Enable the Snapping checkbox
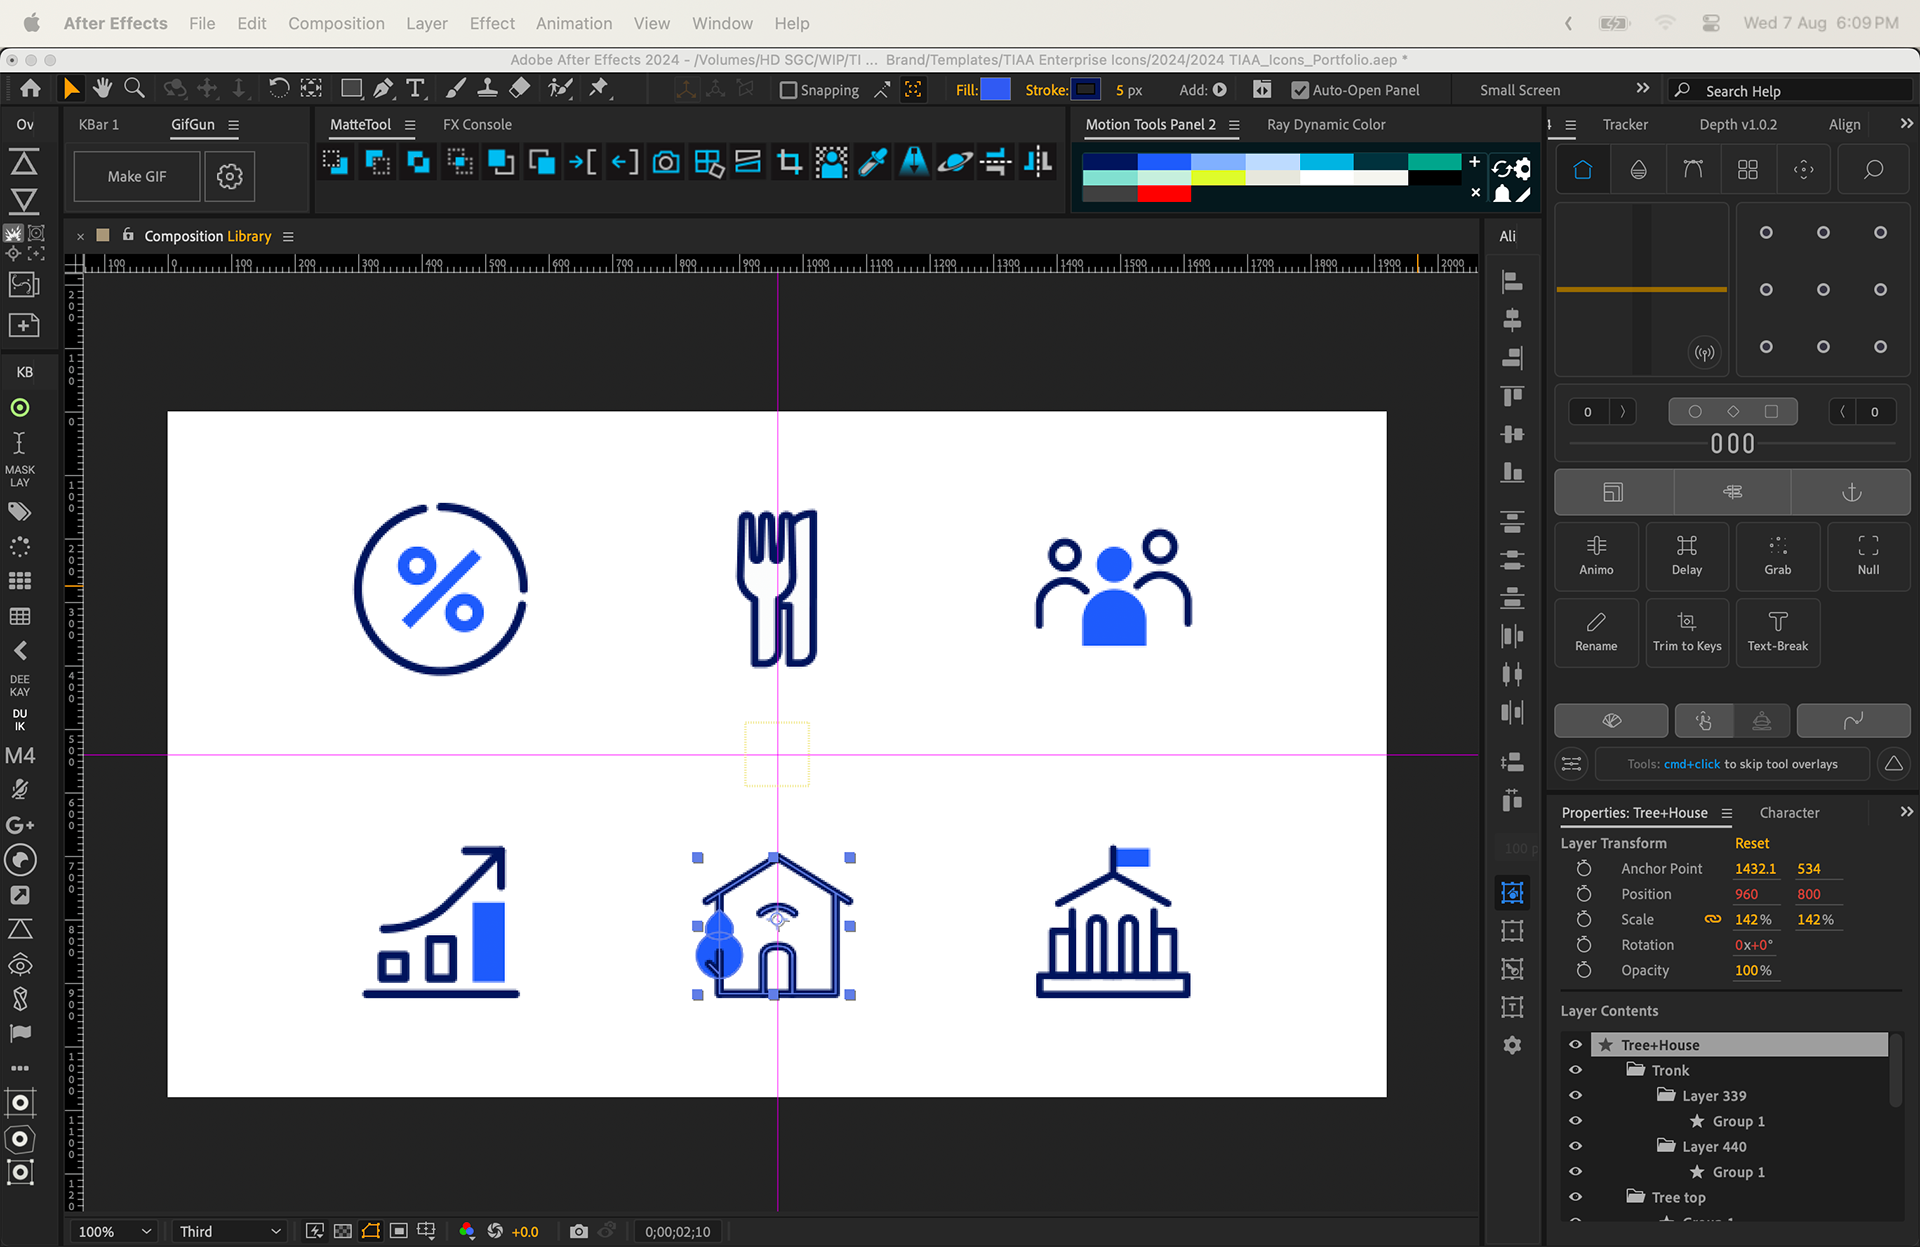The image size is (1920, 1247). (788, 90)
